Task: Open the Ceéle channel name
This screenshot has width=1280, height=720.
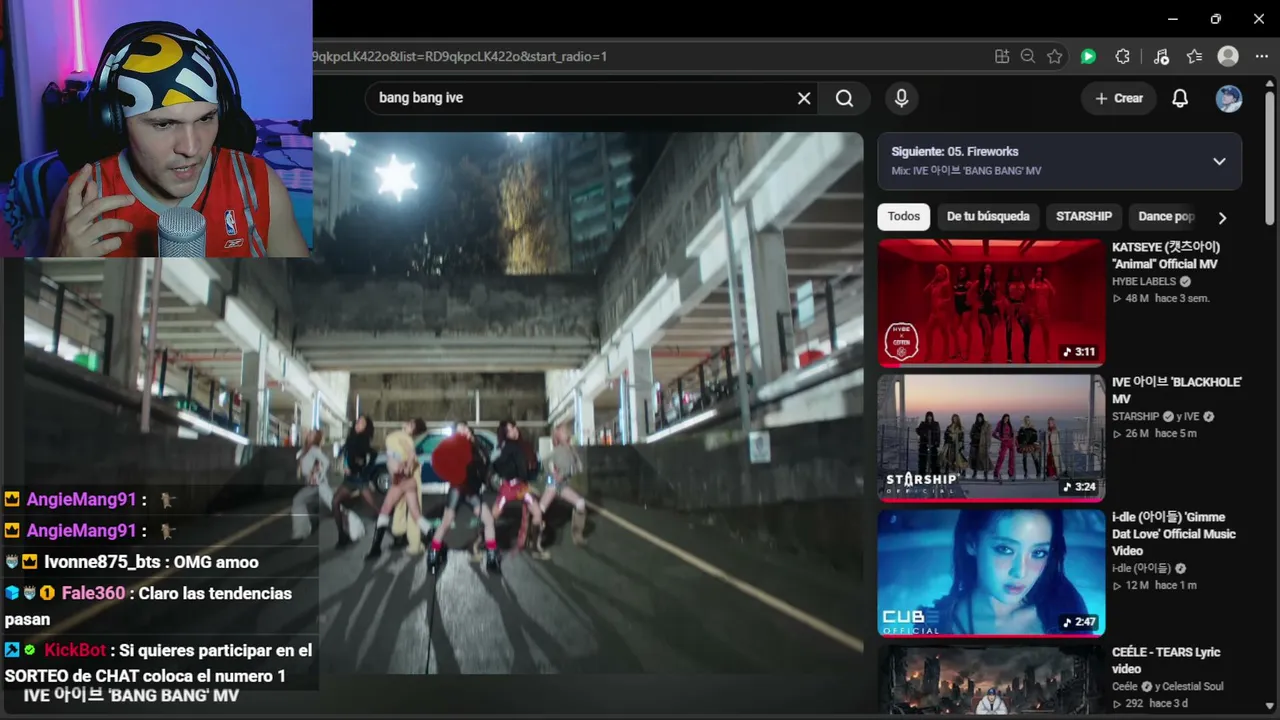Action: 1125,687
